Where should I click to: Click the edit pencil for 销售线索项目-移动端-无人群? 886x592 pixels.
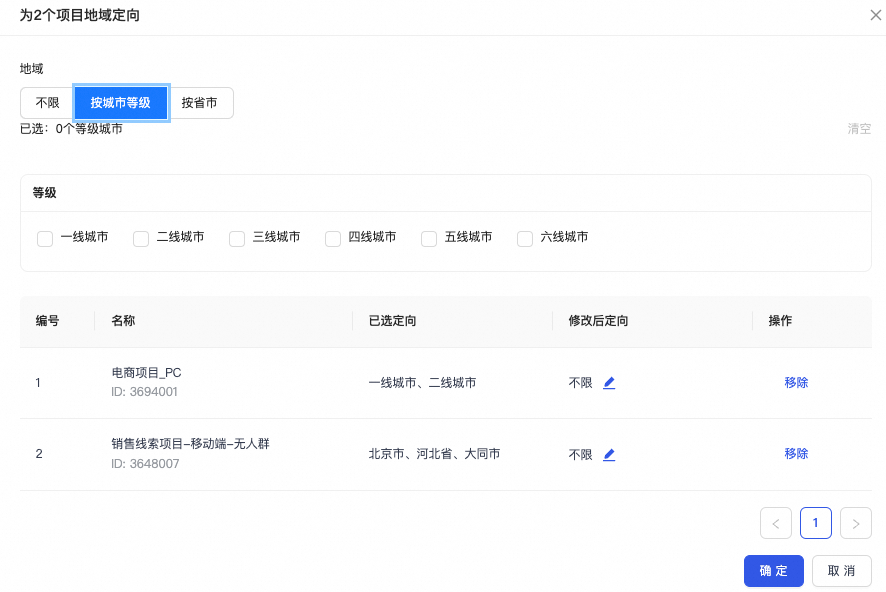coord(609,455)
